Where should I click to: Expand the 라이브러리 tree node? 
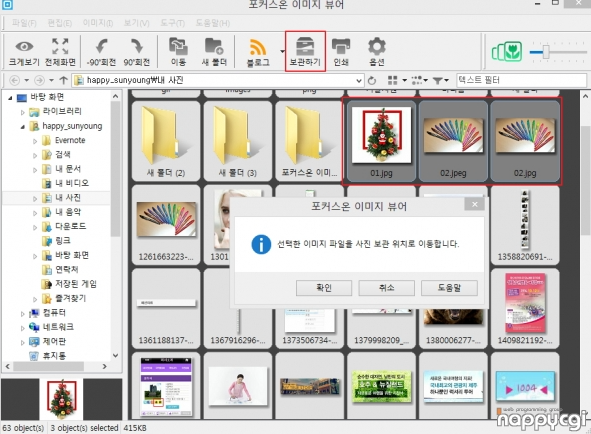click(23, 112)
